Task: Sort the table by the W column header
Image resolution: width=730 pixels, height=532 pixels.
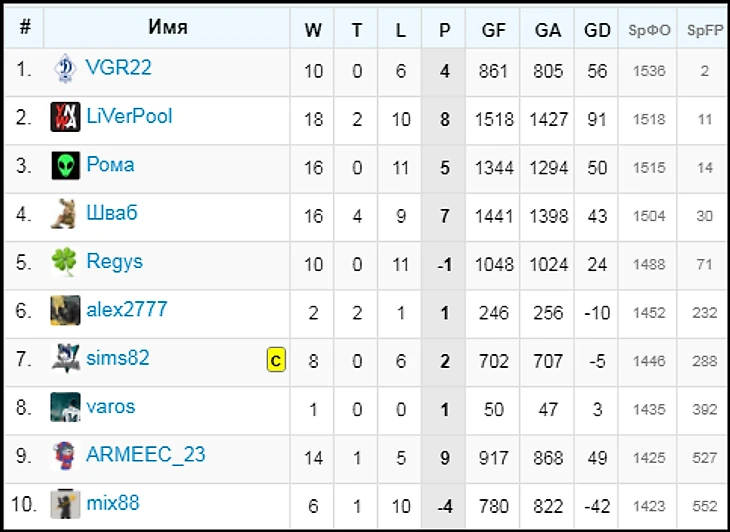Action: pos(313,30)
